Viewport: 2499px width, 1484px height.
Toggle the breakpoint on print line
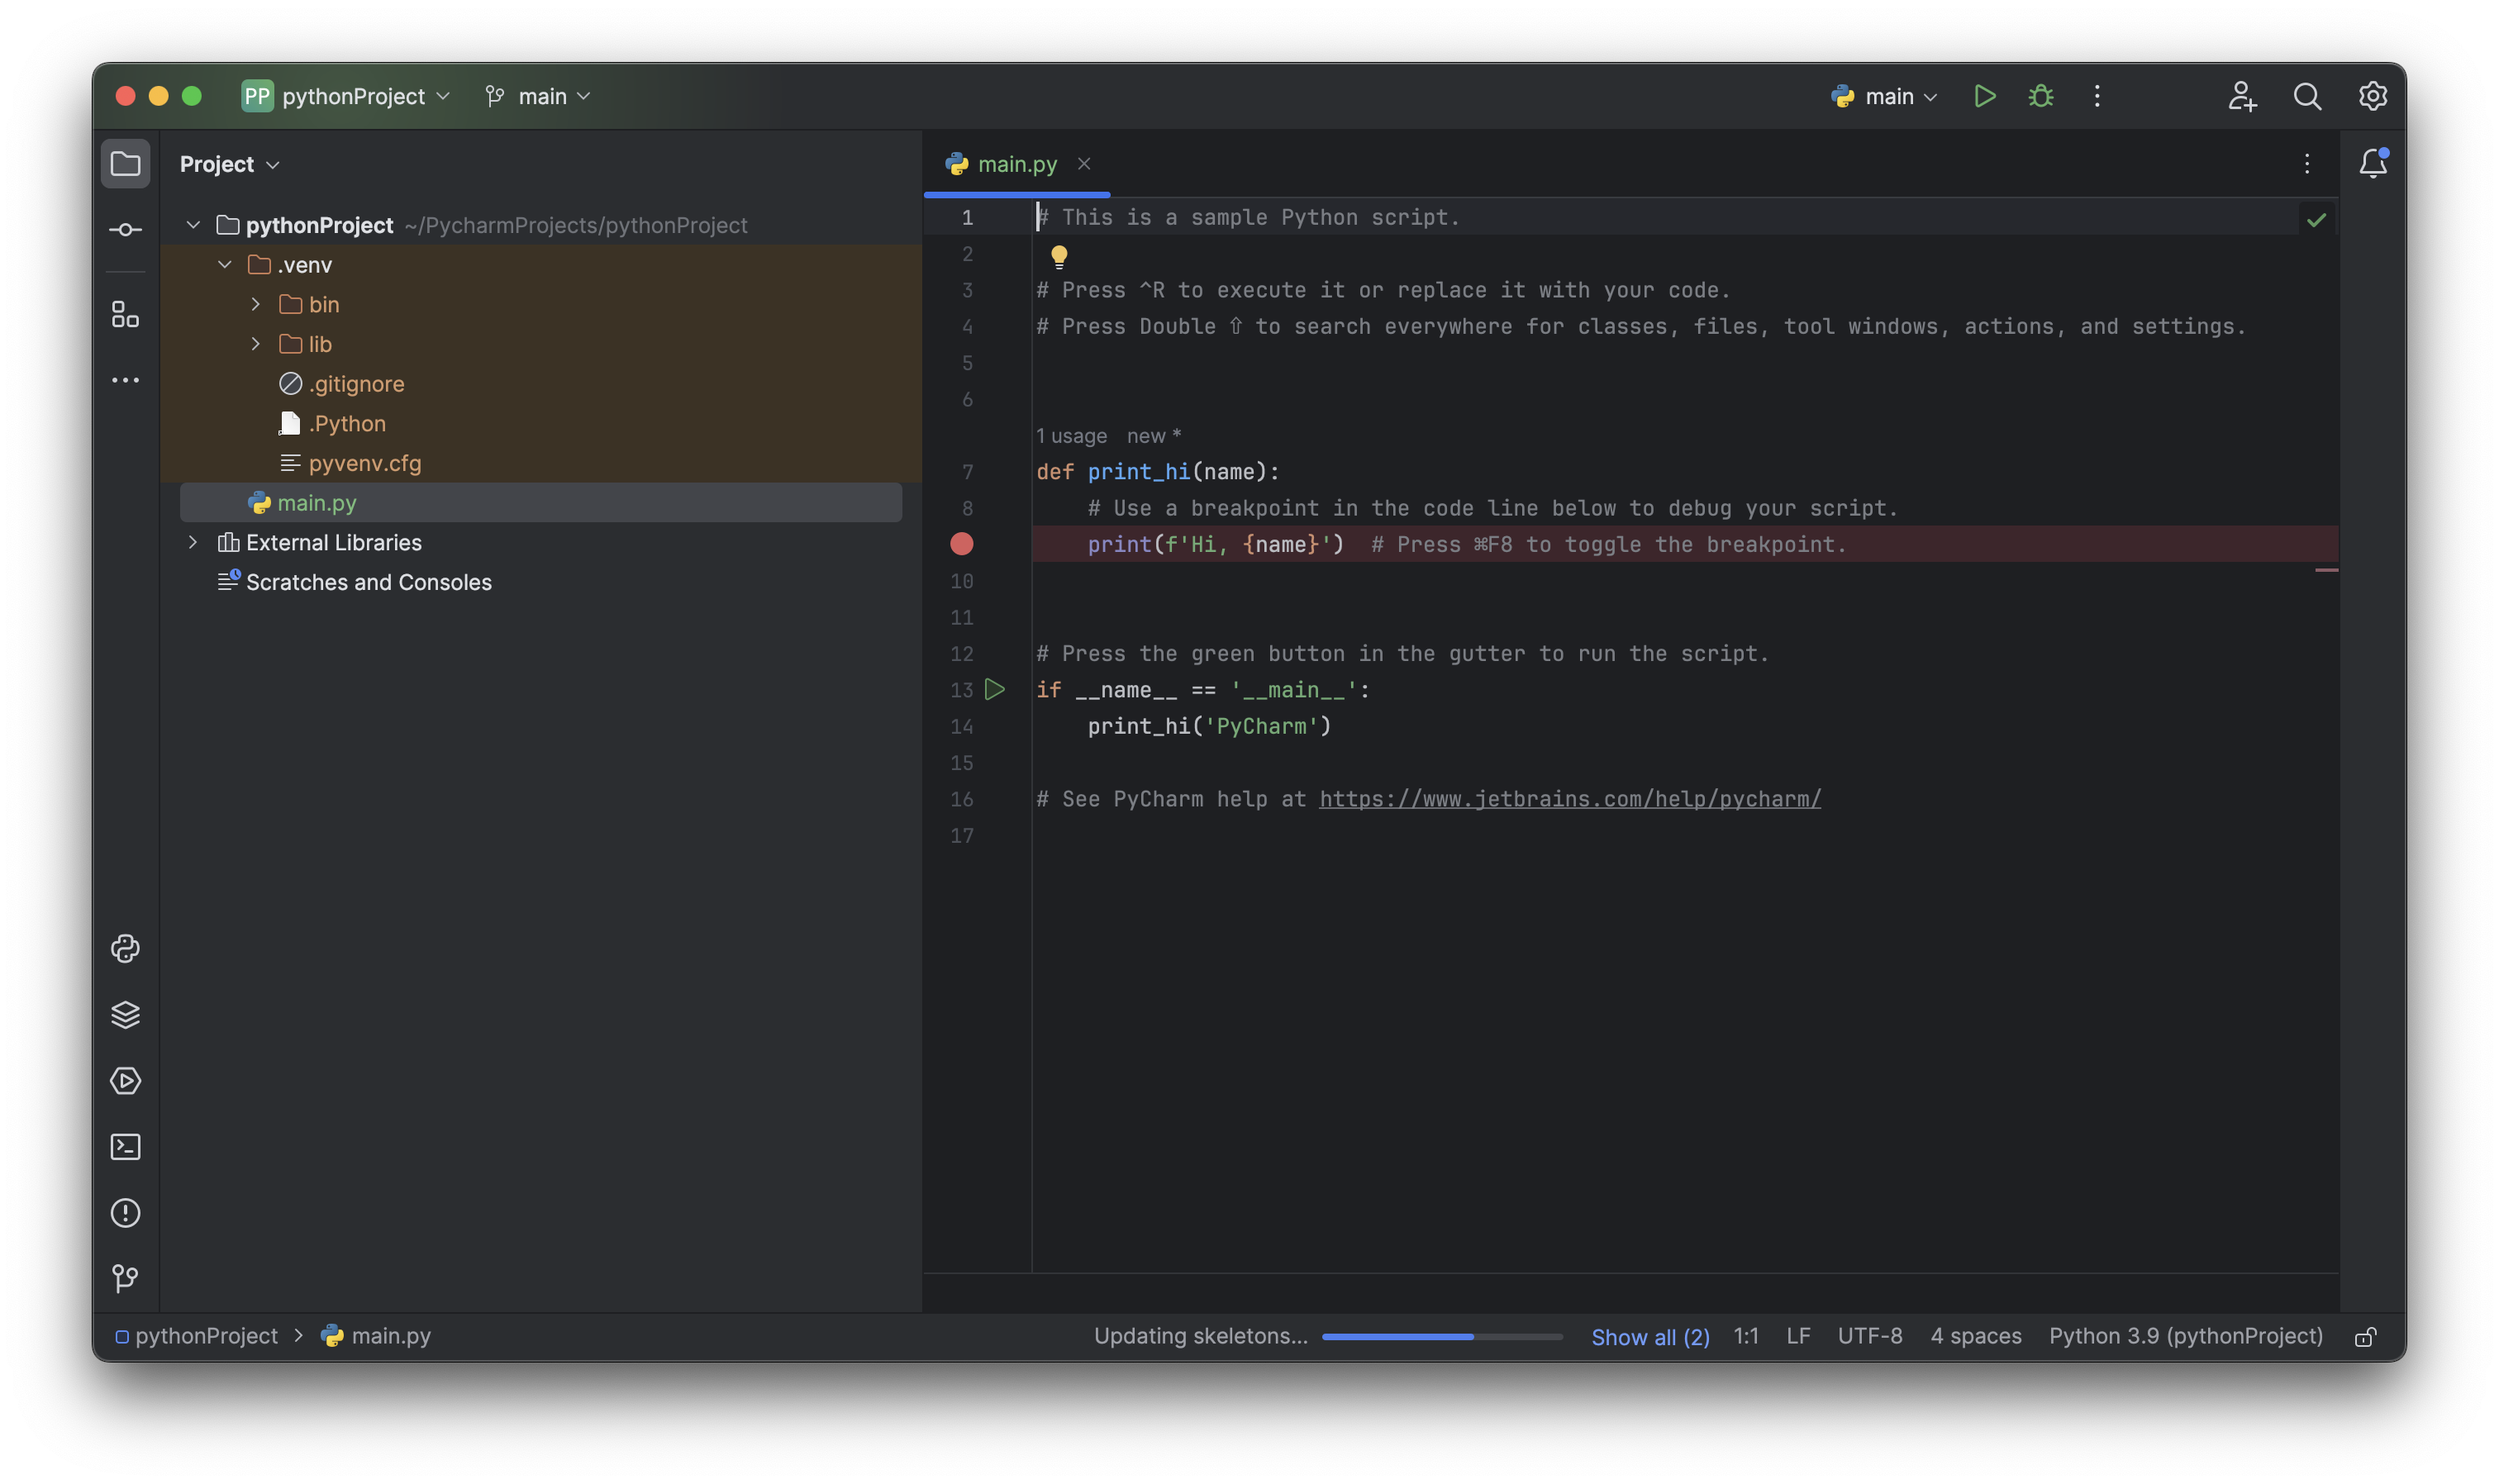(x=961, y=544)
